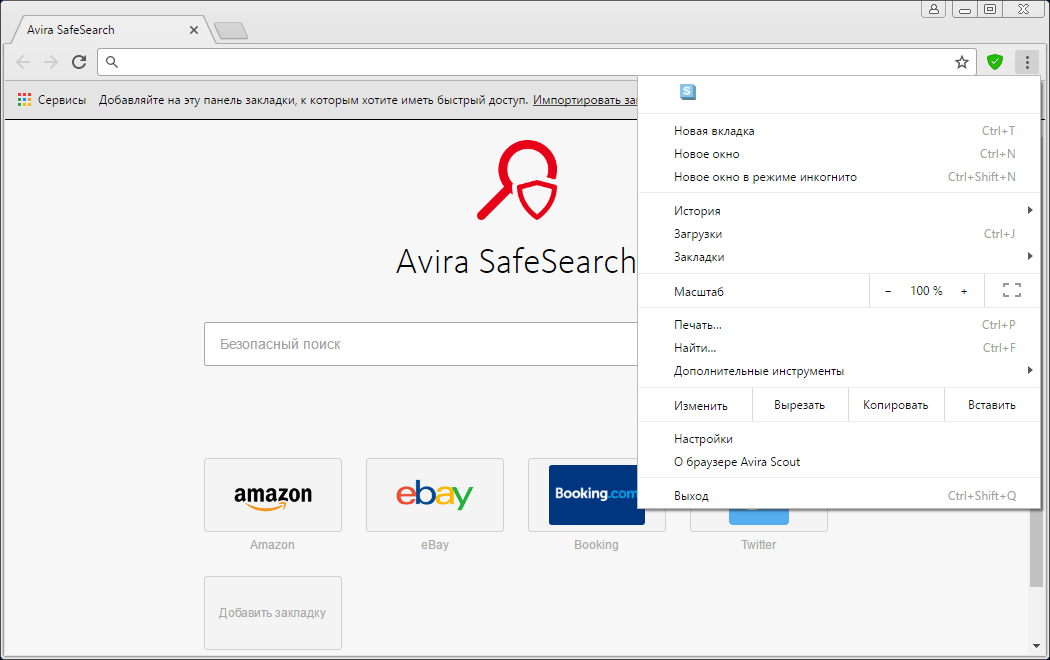Click the Вставить button
The image size is (1050, 660).
point(992,405)
